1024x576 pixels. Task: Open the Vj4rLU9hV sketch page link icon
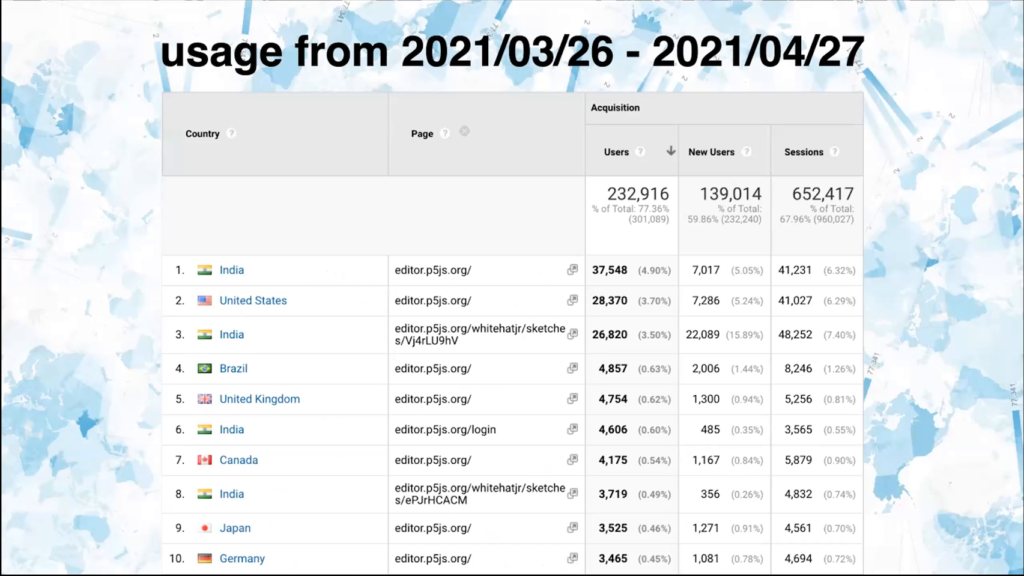point(572,334)
